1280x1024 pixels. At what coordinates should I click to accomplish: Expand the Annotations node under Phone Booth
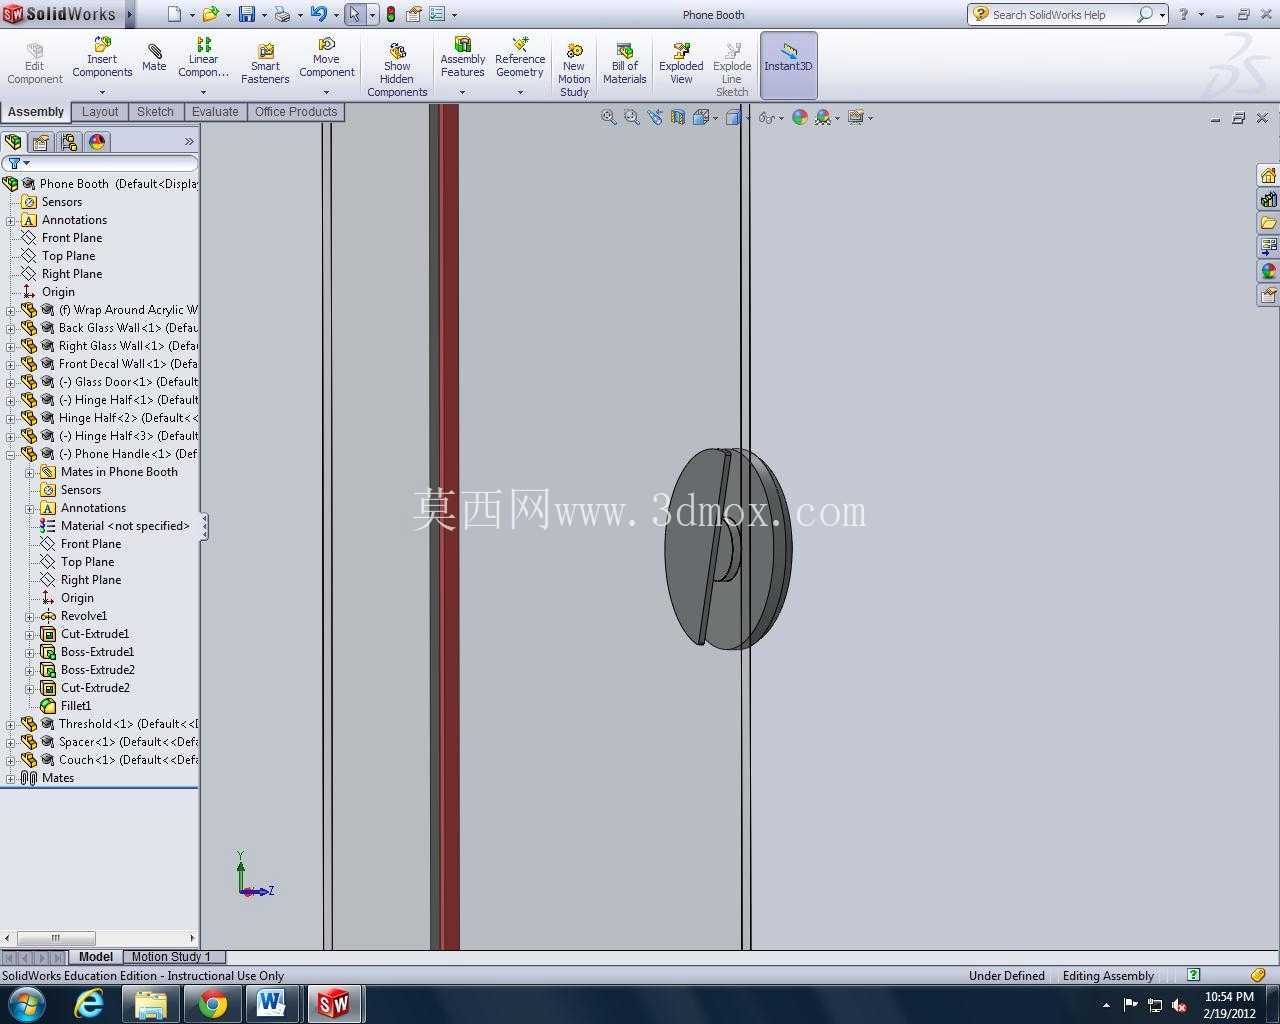tap(11, 220)
